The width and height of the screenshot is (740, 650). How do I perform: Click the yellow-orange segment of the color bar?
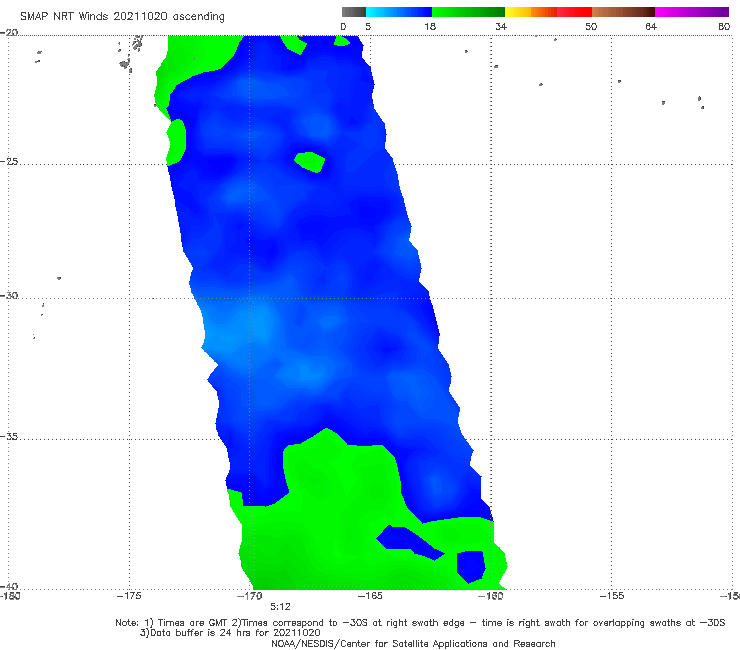point(530,12)
